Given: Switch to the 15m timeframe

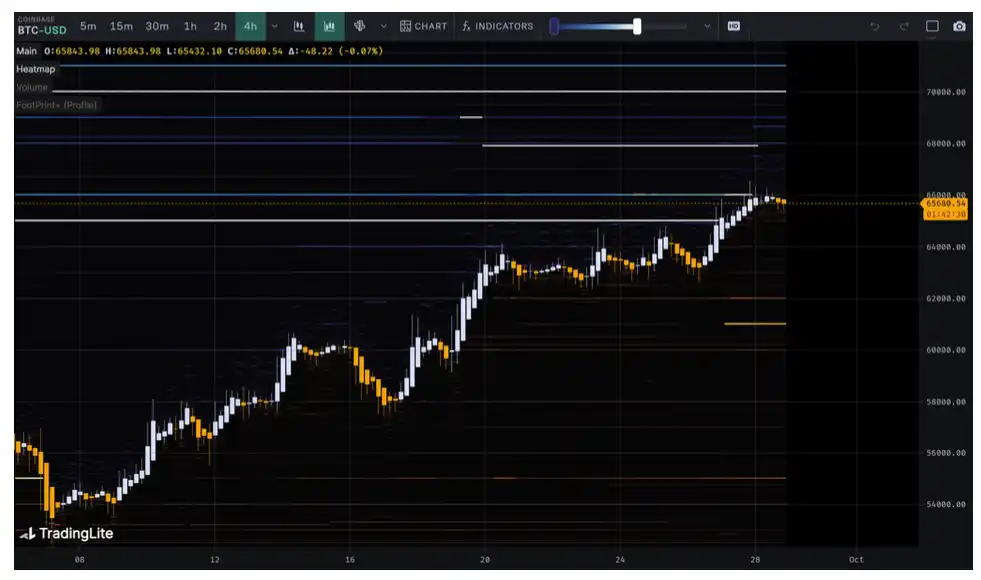Looking at the screenshot, I should pos(121,26).
